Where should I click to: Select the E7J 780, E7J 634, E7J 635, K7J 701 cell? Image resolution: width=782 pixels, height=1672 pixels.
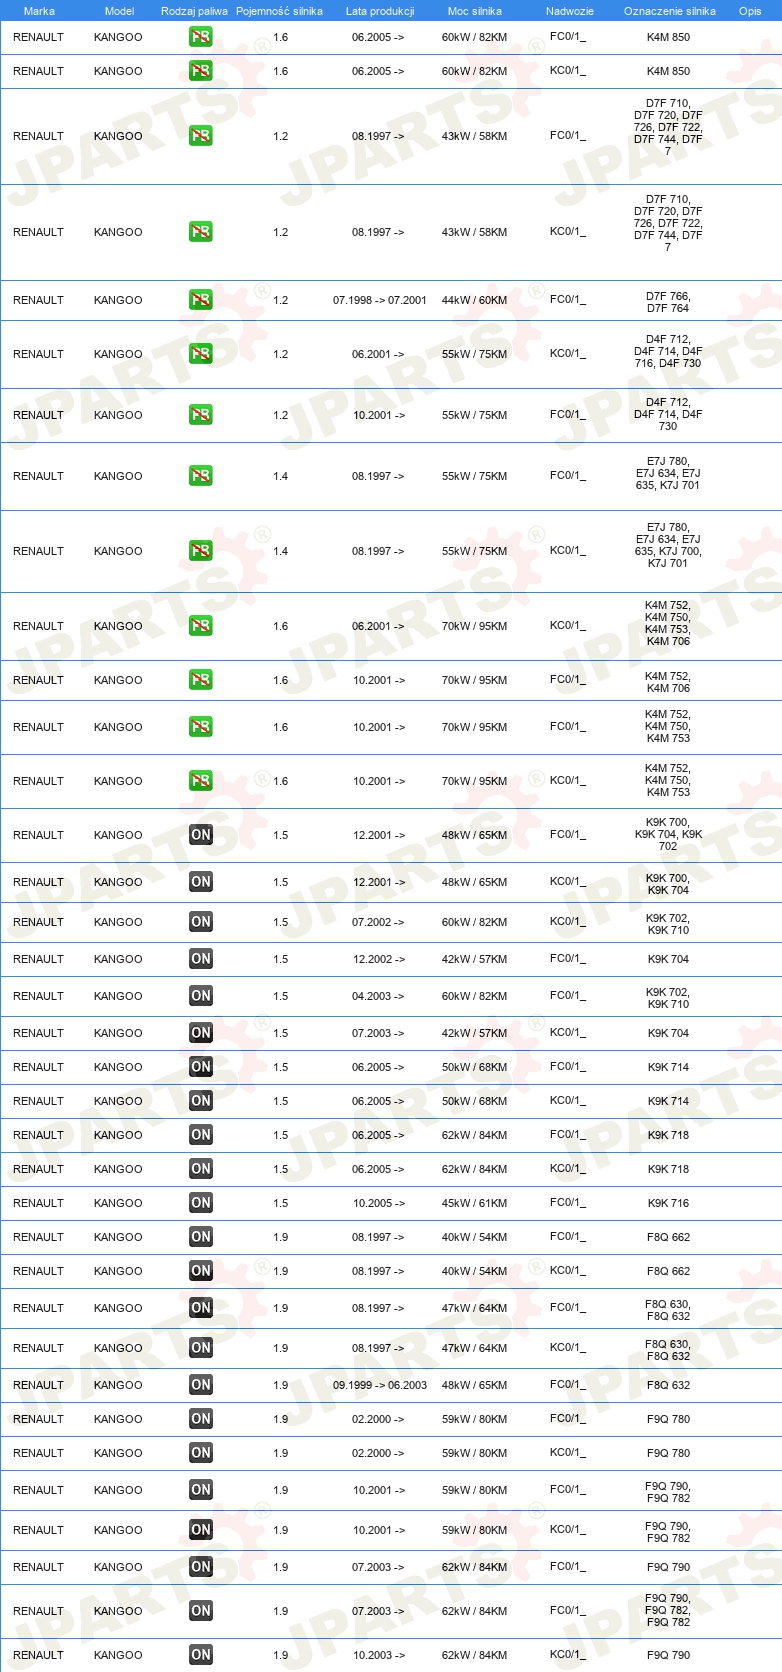[668, 473]
